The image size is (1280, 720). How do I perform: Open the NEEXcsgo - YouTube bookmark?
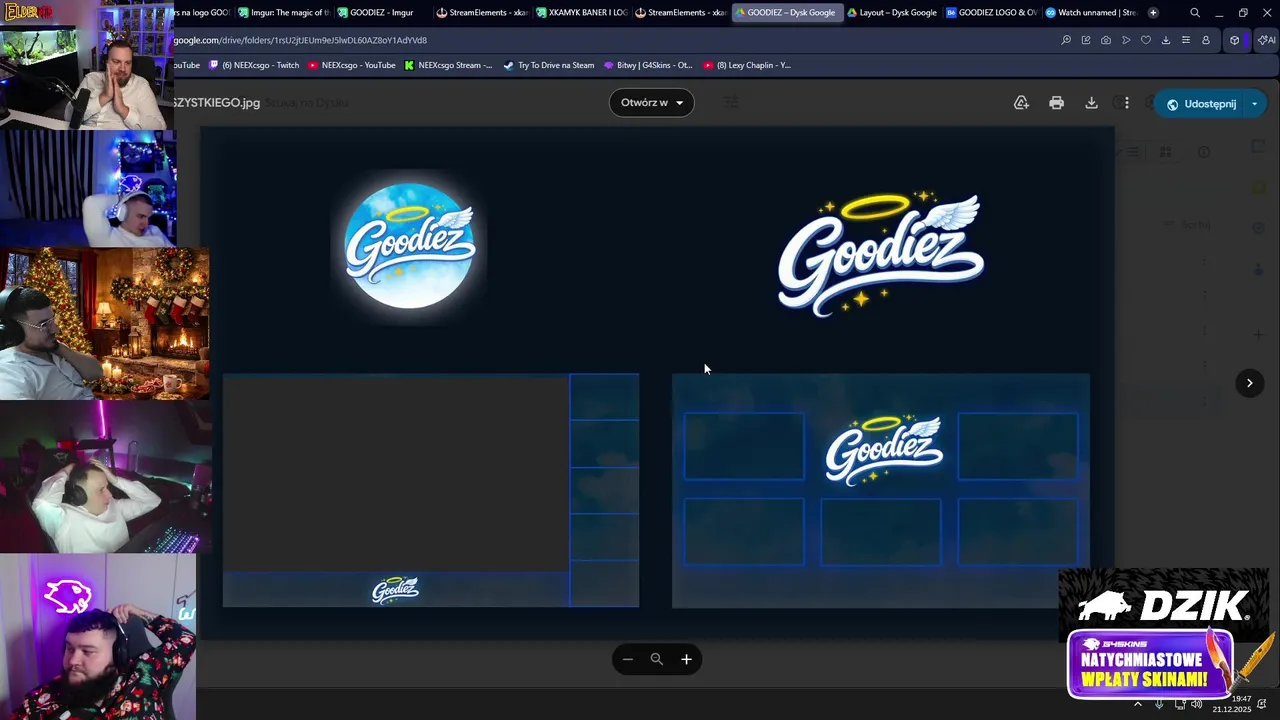tap(352, 65)
